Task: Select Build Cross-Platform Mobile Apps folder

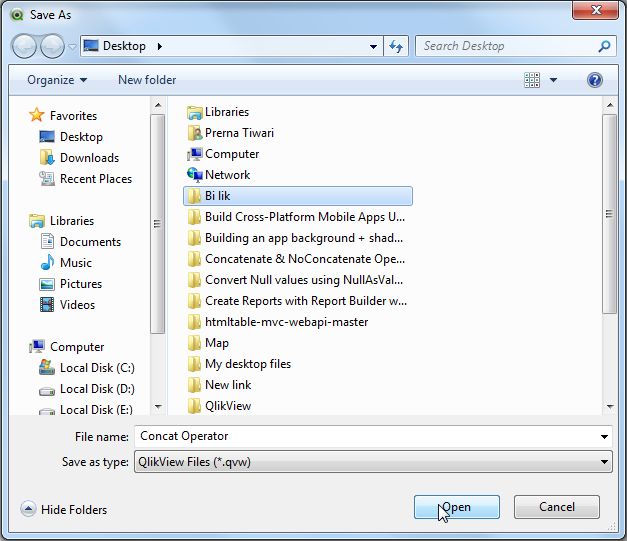Action: [x=296, y=217]
